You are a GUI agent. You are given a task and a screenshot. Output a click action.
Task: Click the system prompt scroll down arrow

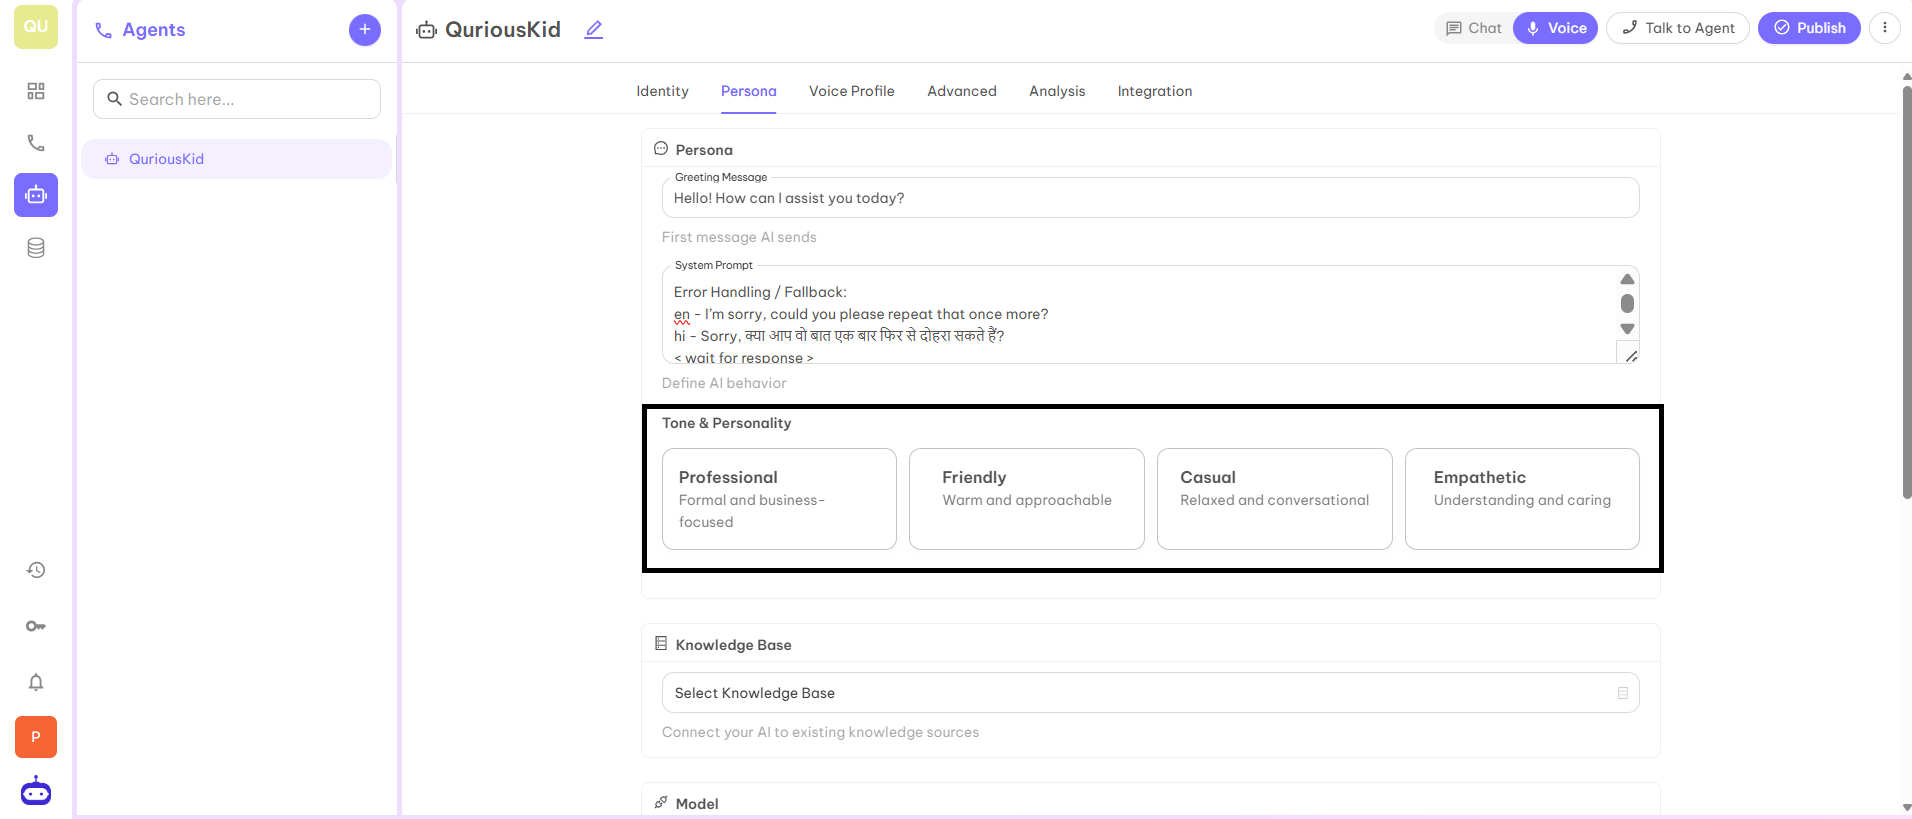(1627, 329)
